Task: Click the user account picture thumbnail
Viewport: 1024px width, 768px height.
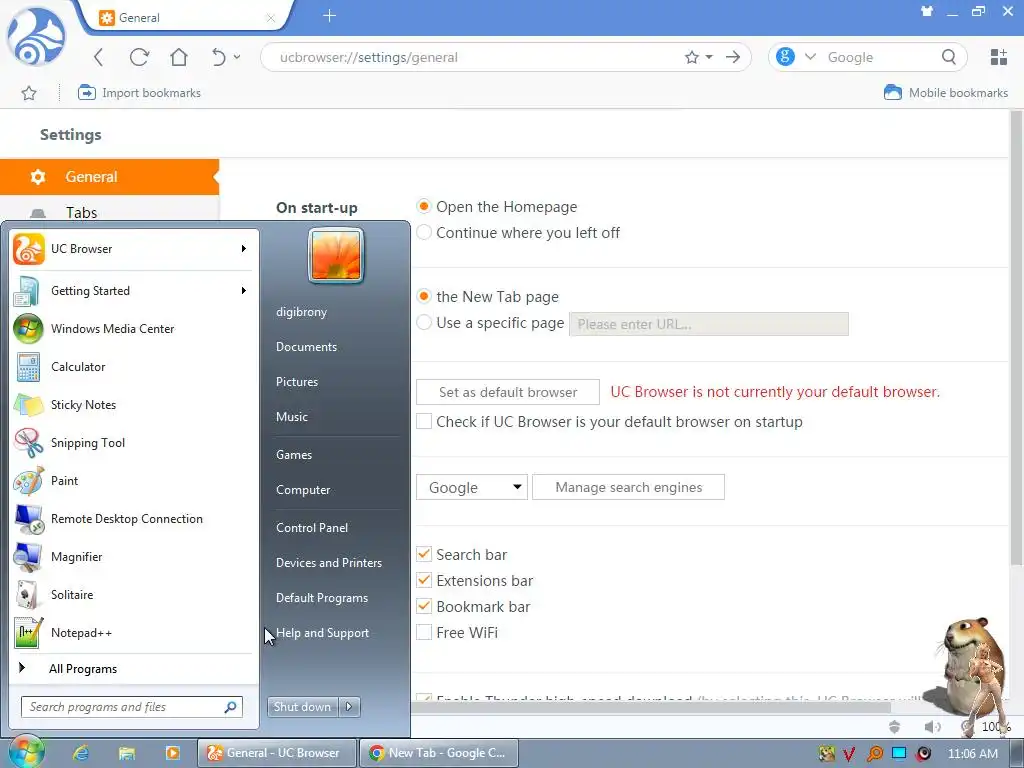Action: (x=336, y=255)
